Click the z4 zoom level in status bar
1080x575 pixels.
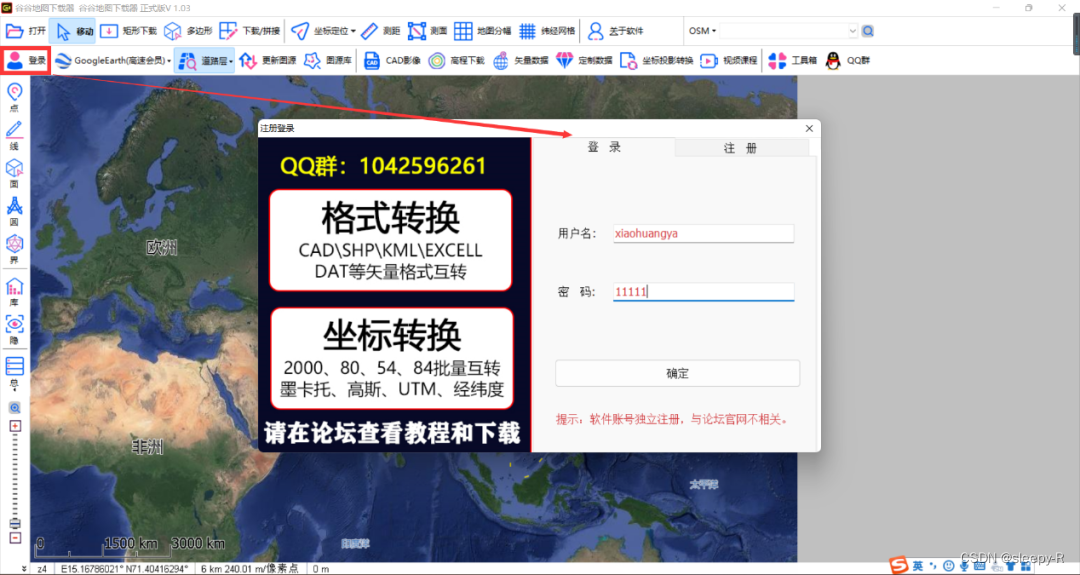[x=42, y=569]
